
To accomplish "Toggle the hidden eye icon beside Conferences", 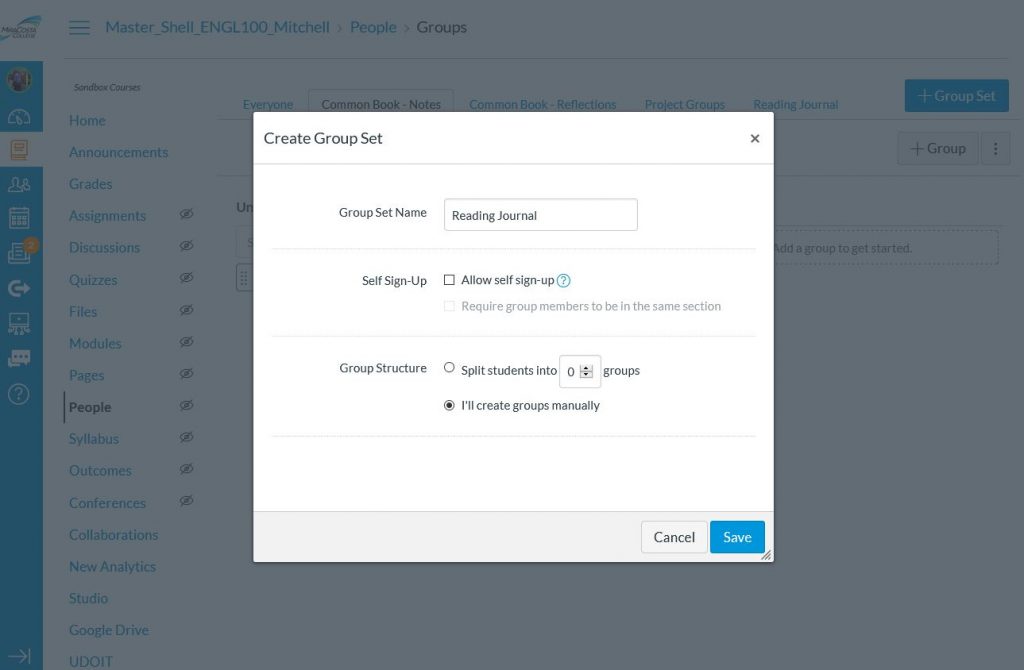I will [187, 501].
